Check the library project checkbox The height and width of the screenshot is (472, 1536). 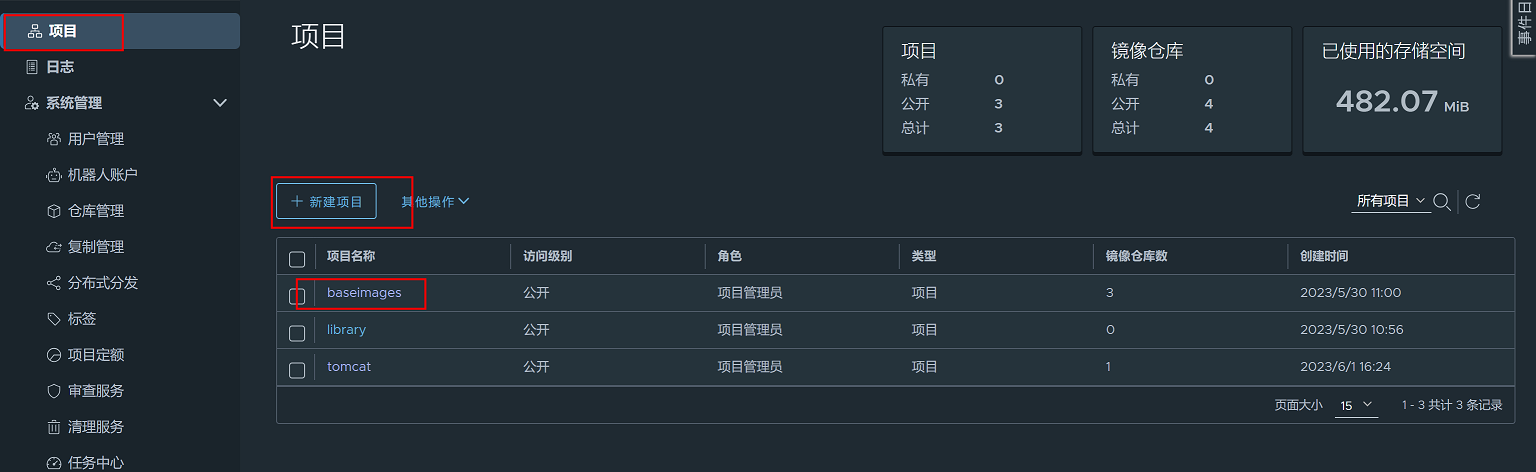pos(297,333)
